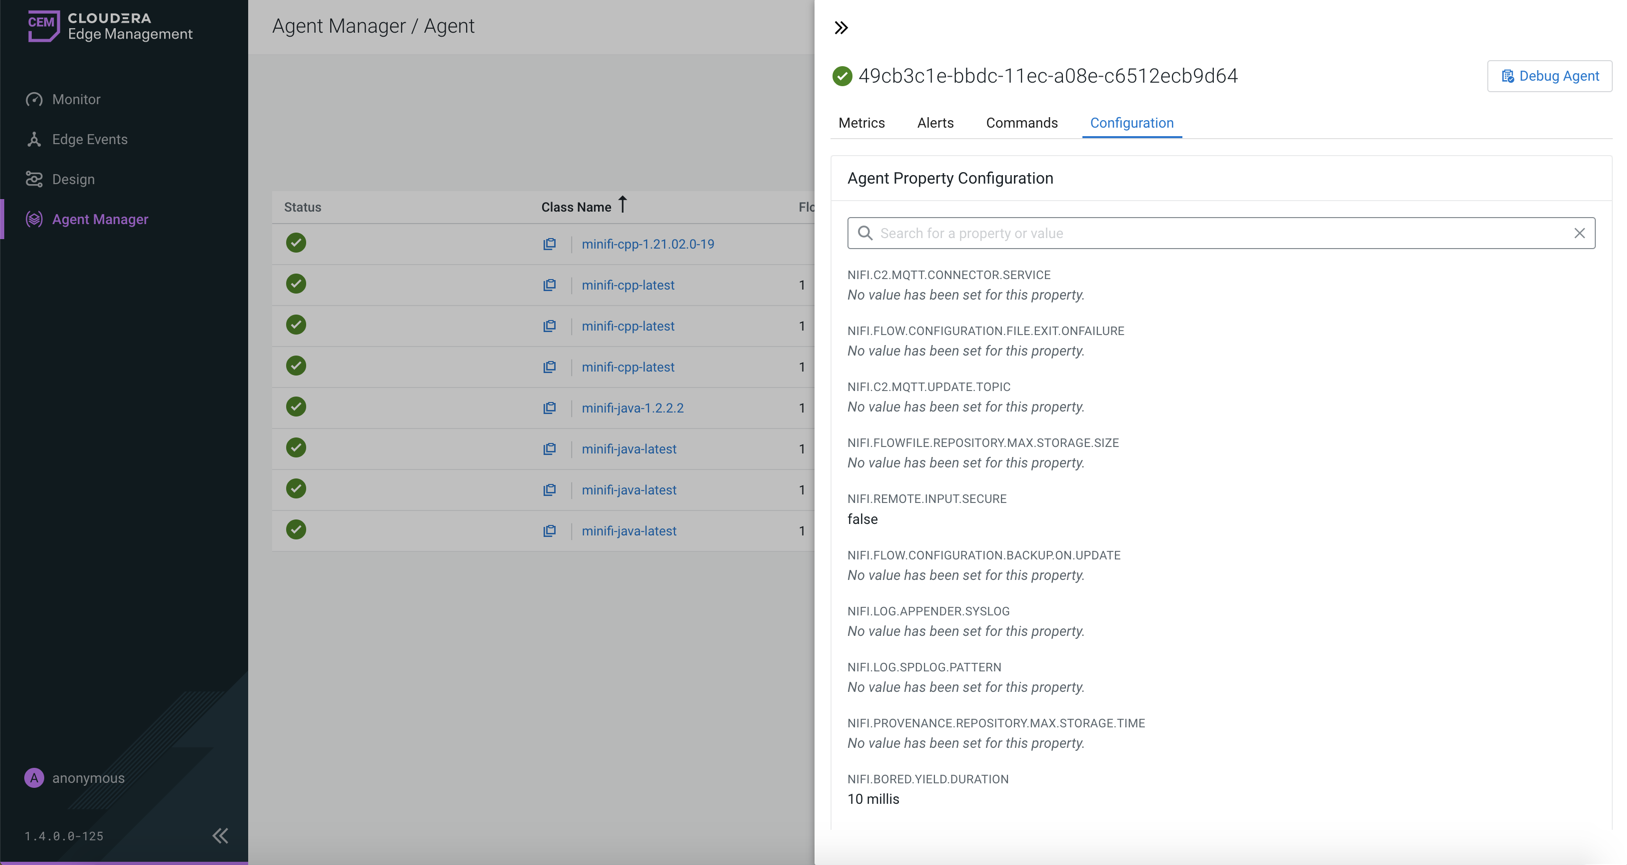The image size is (1627, 865).
Task: Click the Agent Manager sidebar icon
Action: (x=34, y=219)
